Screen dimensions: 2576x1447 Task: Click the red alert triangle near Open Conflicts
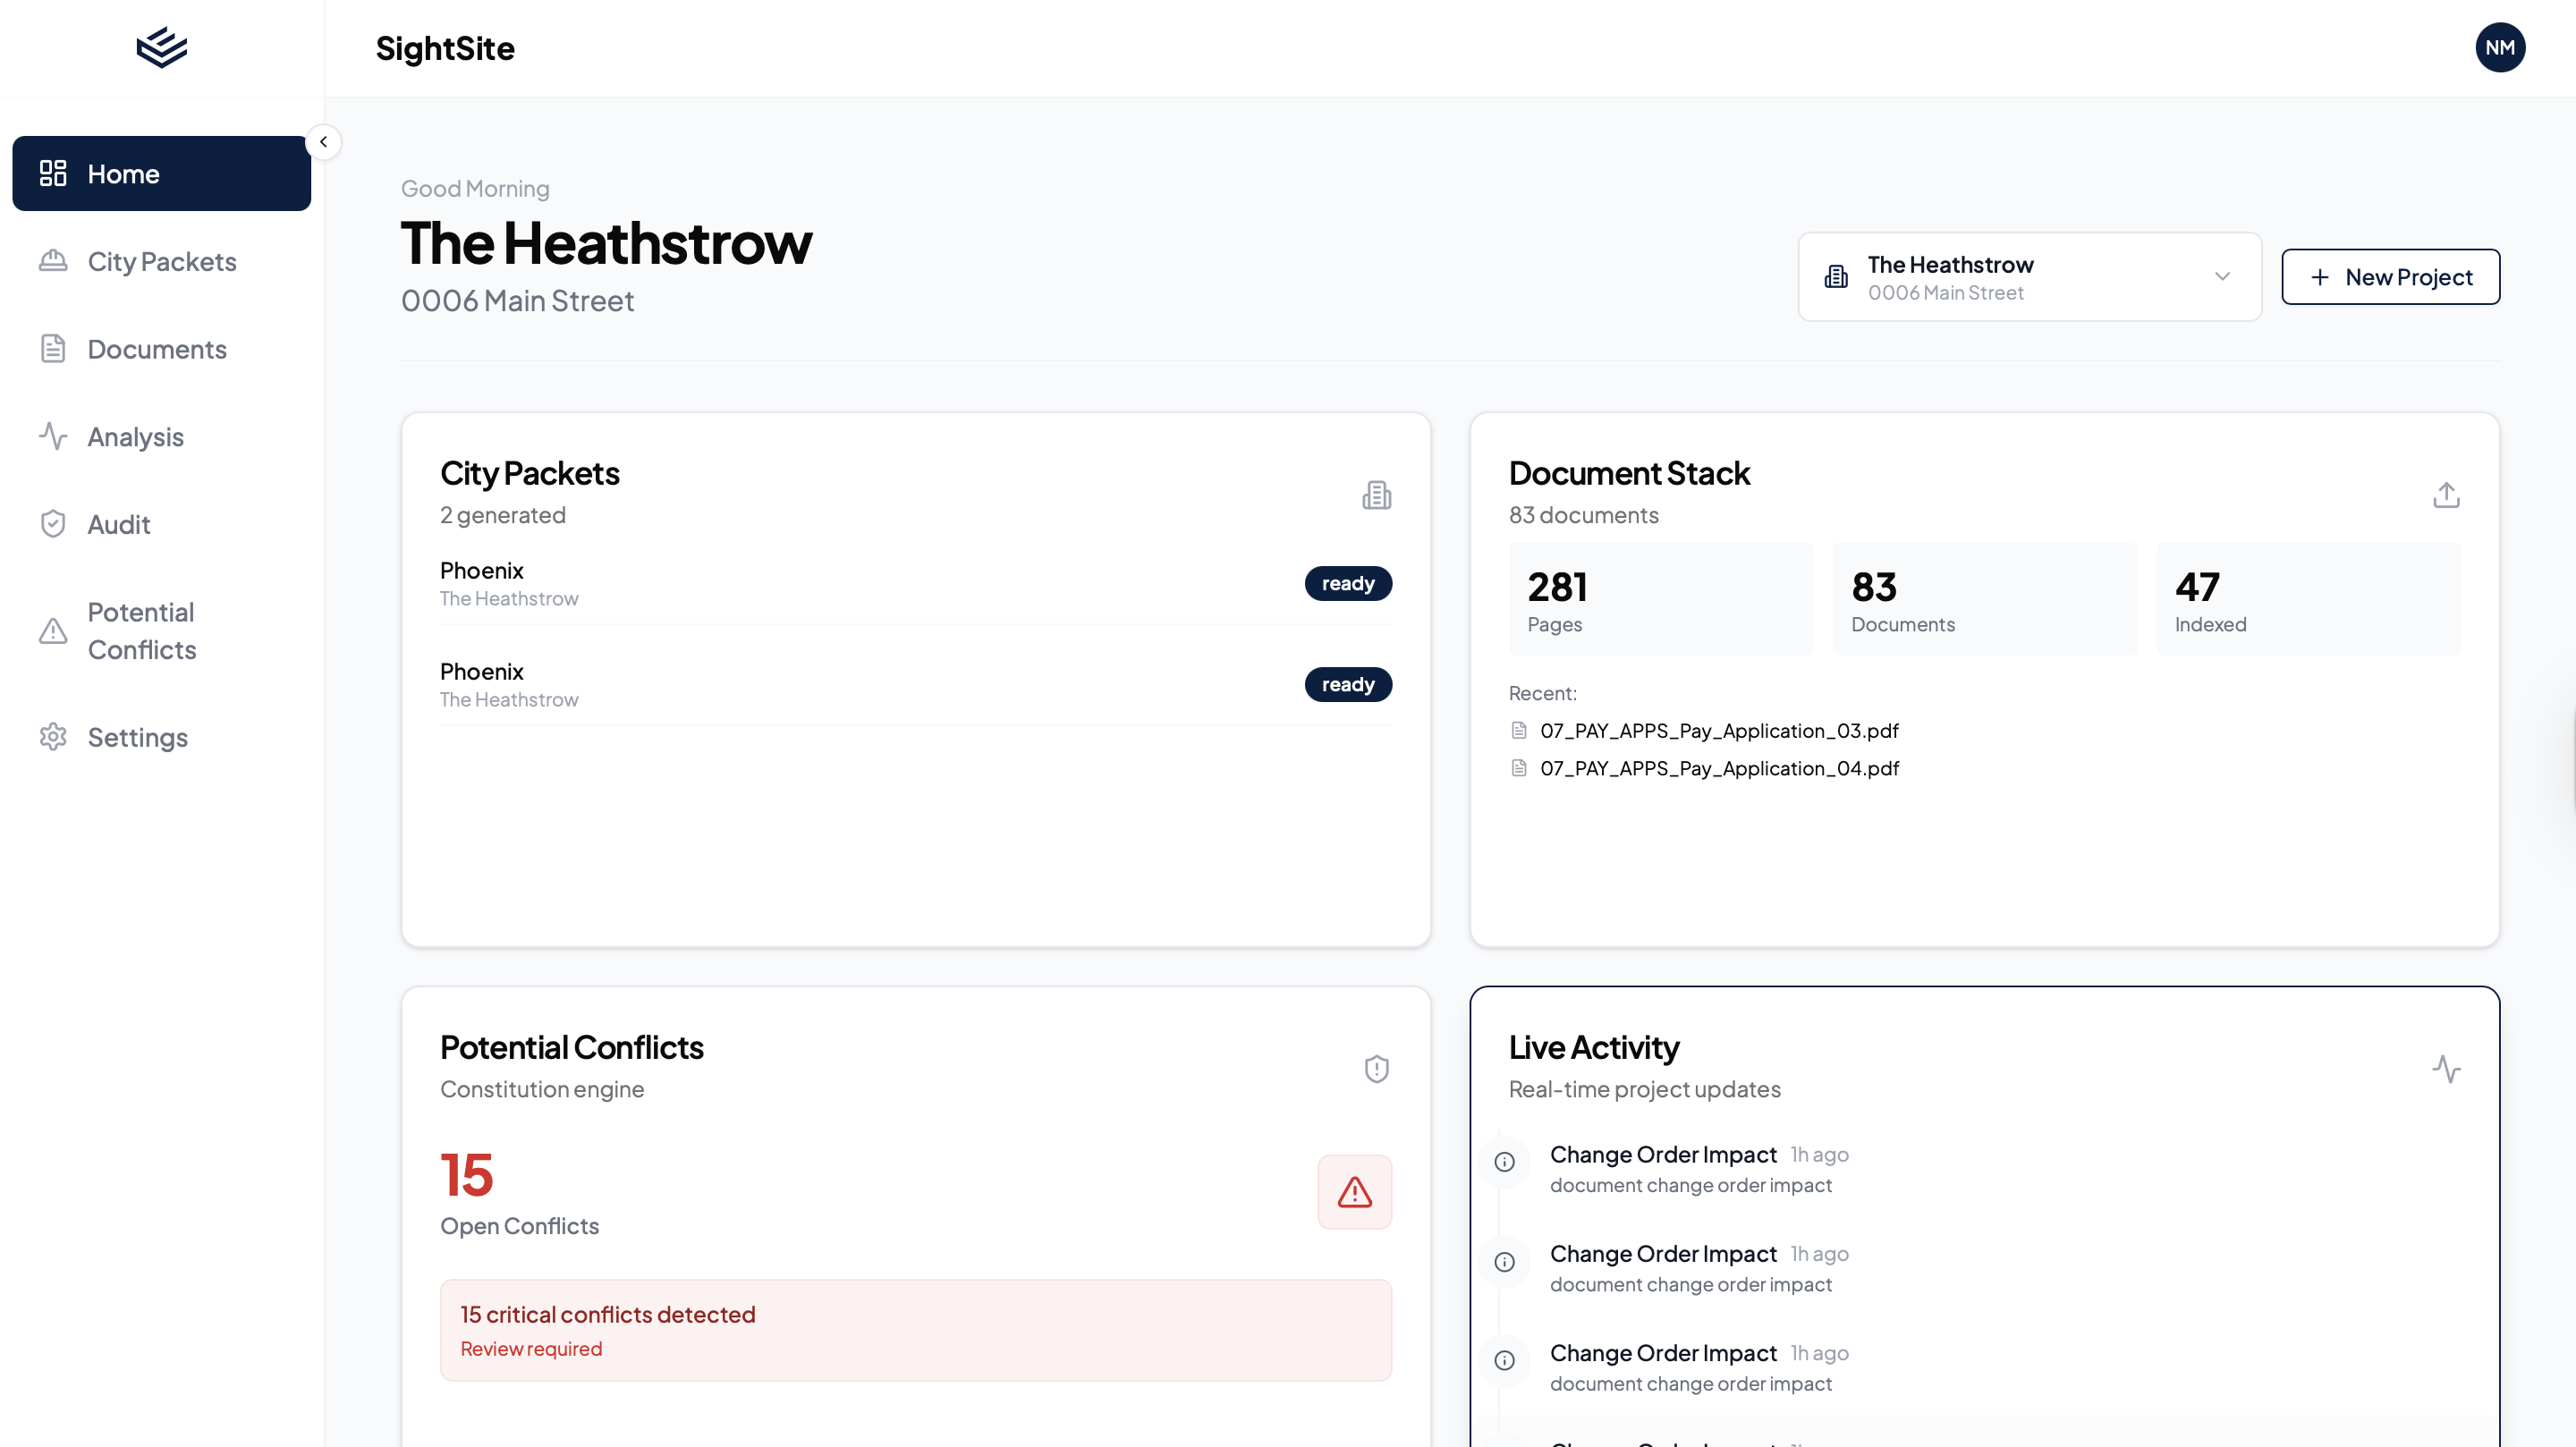pyautogui.click(x=1354, y=1192)
